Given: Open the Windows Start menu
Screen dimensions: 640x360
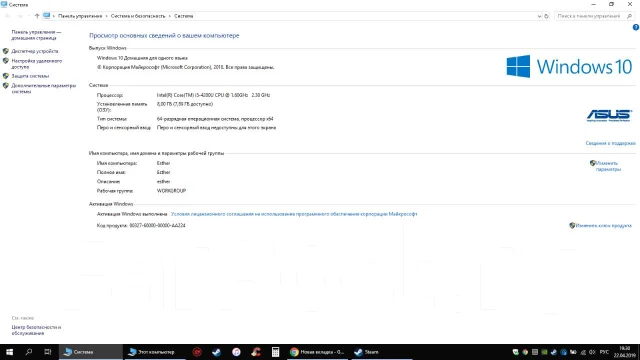Looking at the screenshot, I should pos(9,352).
